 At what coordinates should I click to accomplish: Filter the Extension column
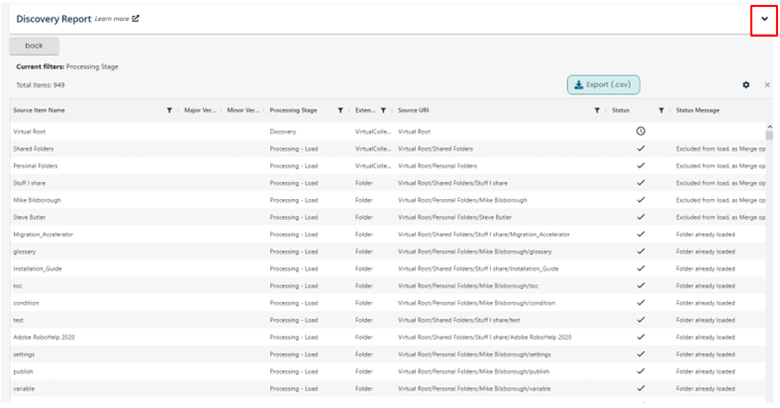383,110
